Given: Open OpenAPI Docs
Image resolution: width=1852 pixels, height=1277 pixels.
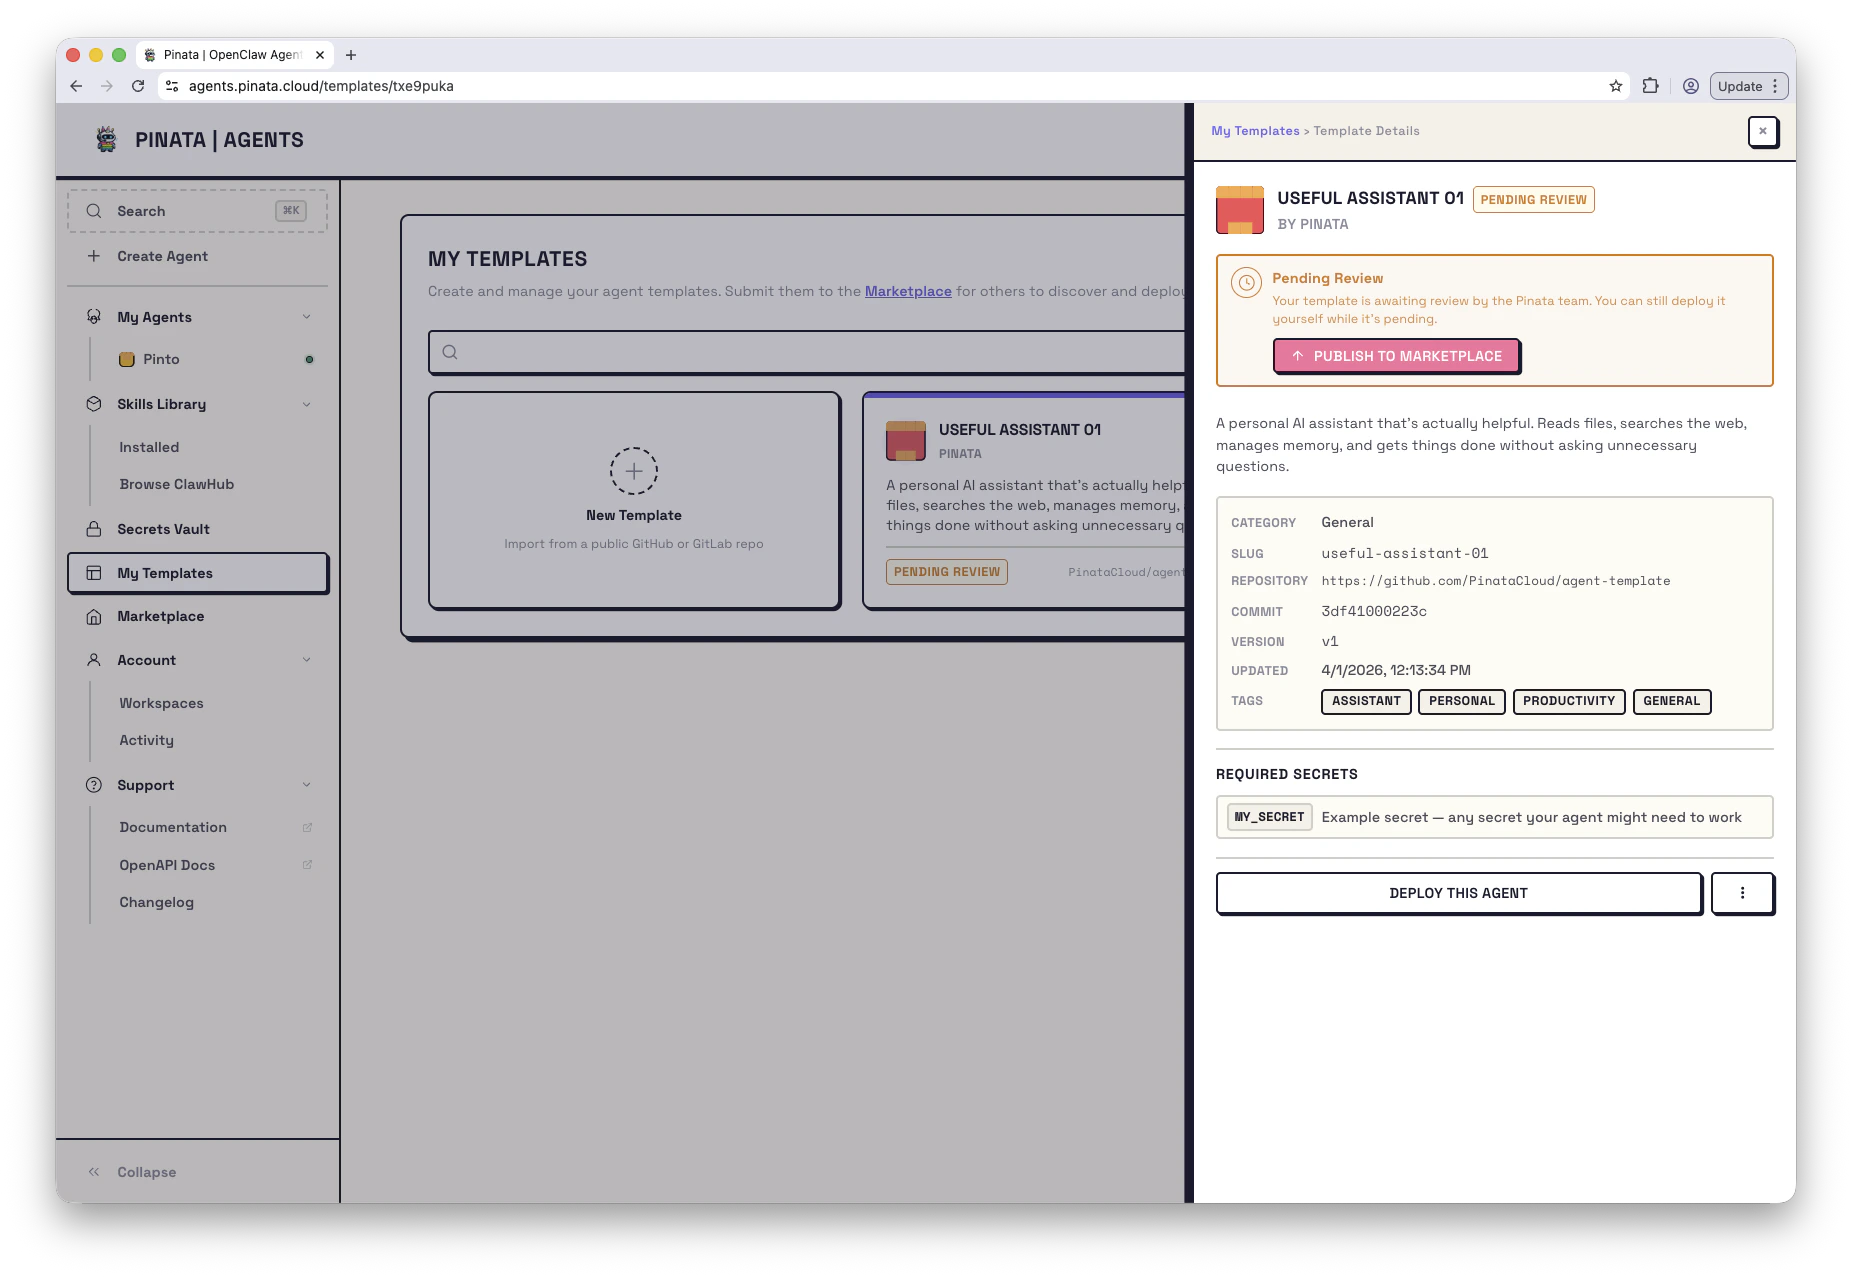Looking at the screenshot, I should pyautogui.click(x=167, y=865).
